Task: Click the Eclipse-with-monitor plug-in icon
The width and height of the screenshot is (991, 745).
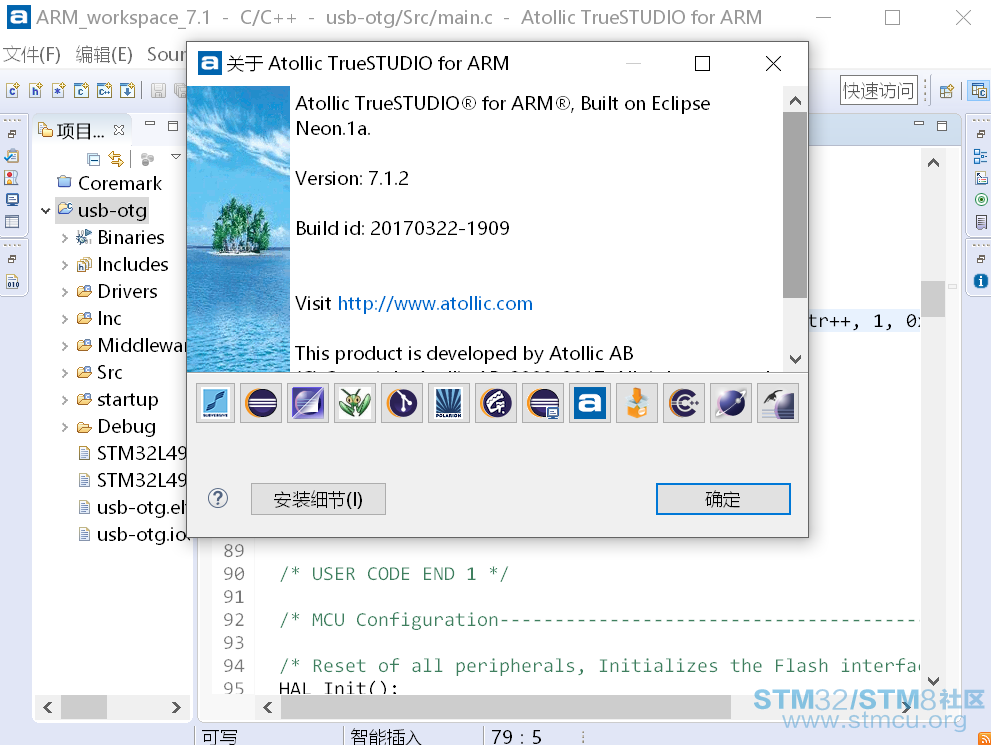Action: (x=543, y=403)
